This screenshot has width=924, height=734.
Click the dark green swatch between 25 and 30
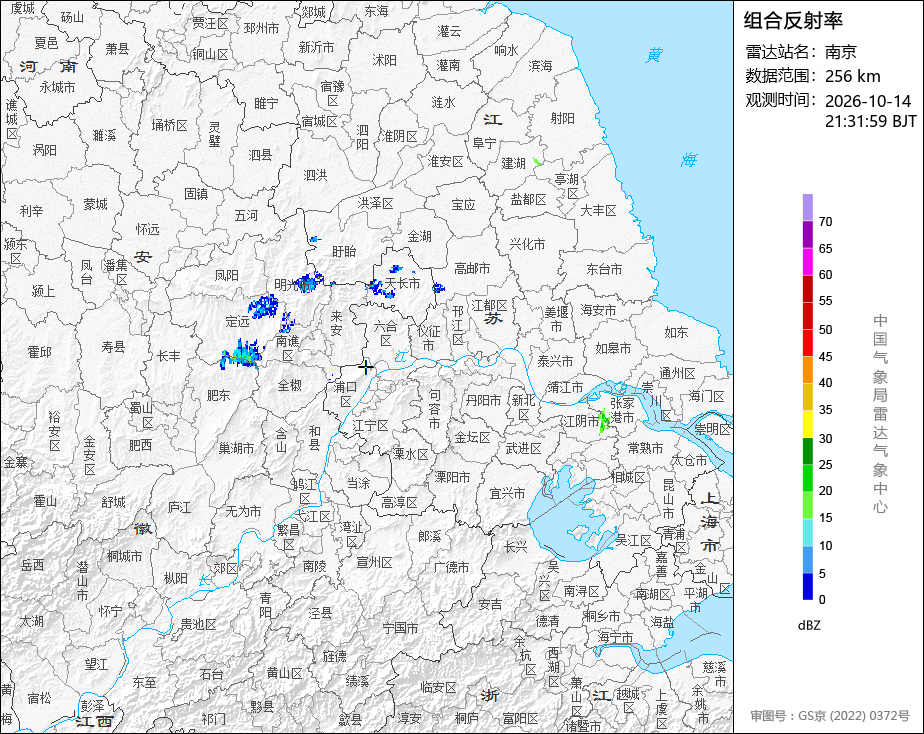[807, 451]
